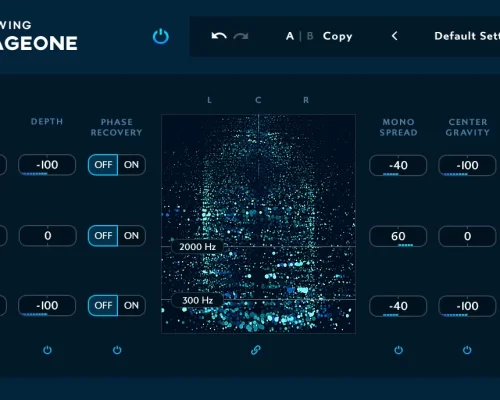Image resolution: width=500 pixels, height=400 pixels.
Task: Click the band link chain icon
Action: [256, 350]
